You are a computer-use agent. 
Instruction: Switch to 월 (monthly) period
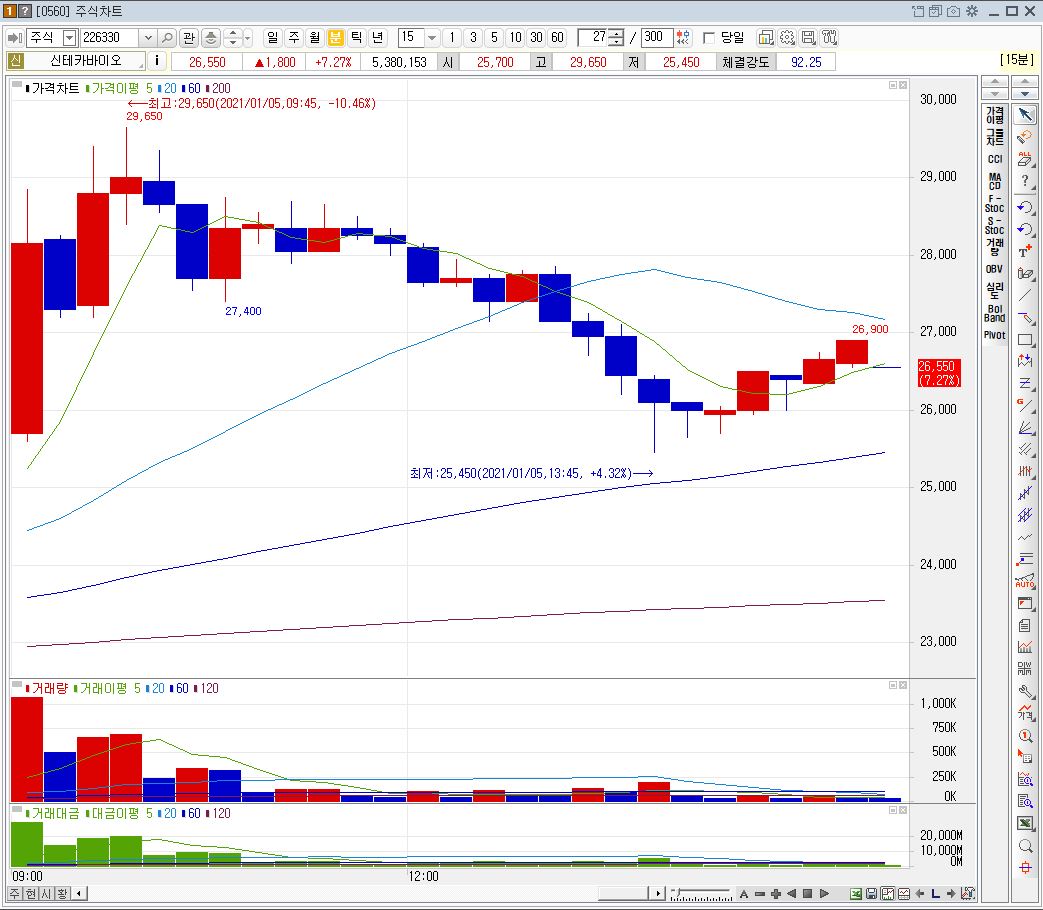315,38
